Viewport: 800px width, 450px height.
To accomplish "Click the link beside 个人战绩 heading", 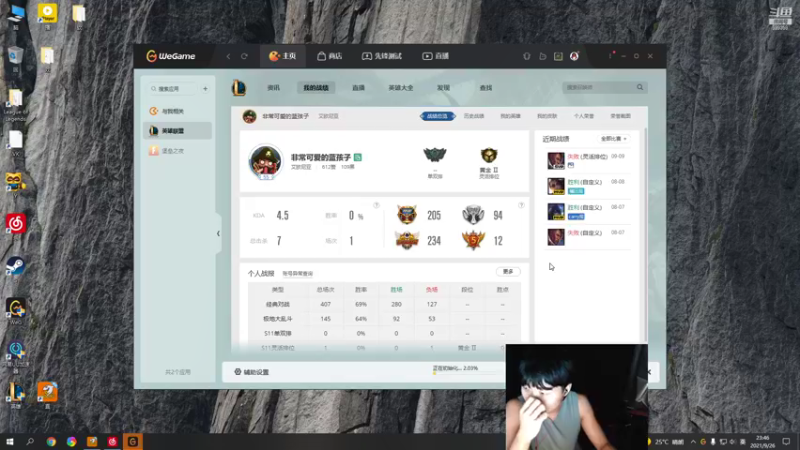I will coord(297,274).
